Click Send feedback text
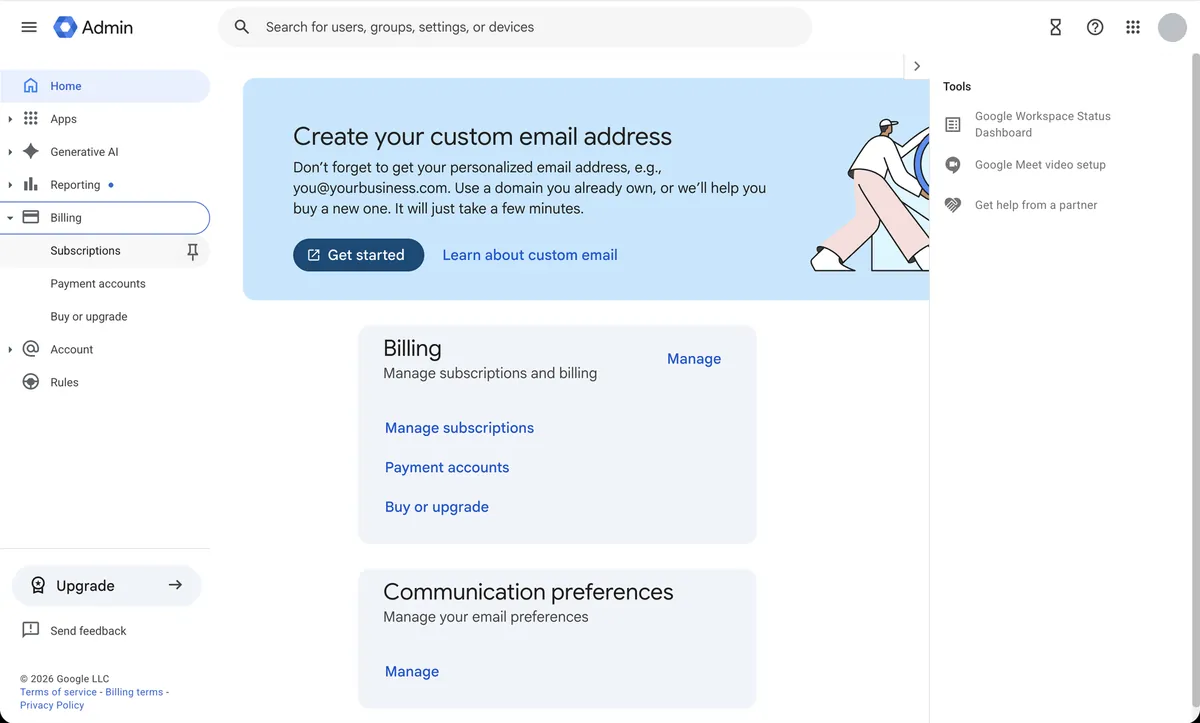This screenshot has width=1200, height=723. 88,631
